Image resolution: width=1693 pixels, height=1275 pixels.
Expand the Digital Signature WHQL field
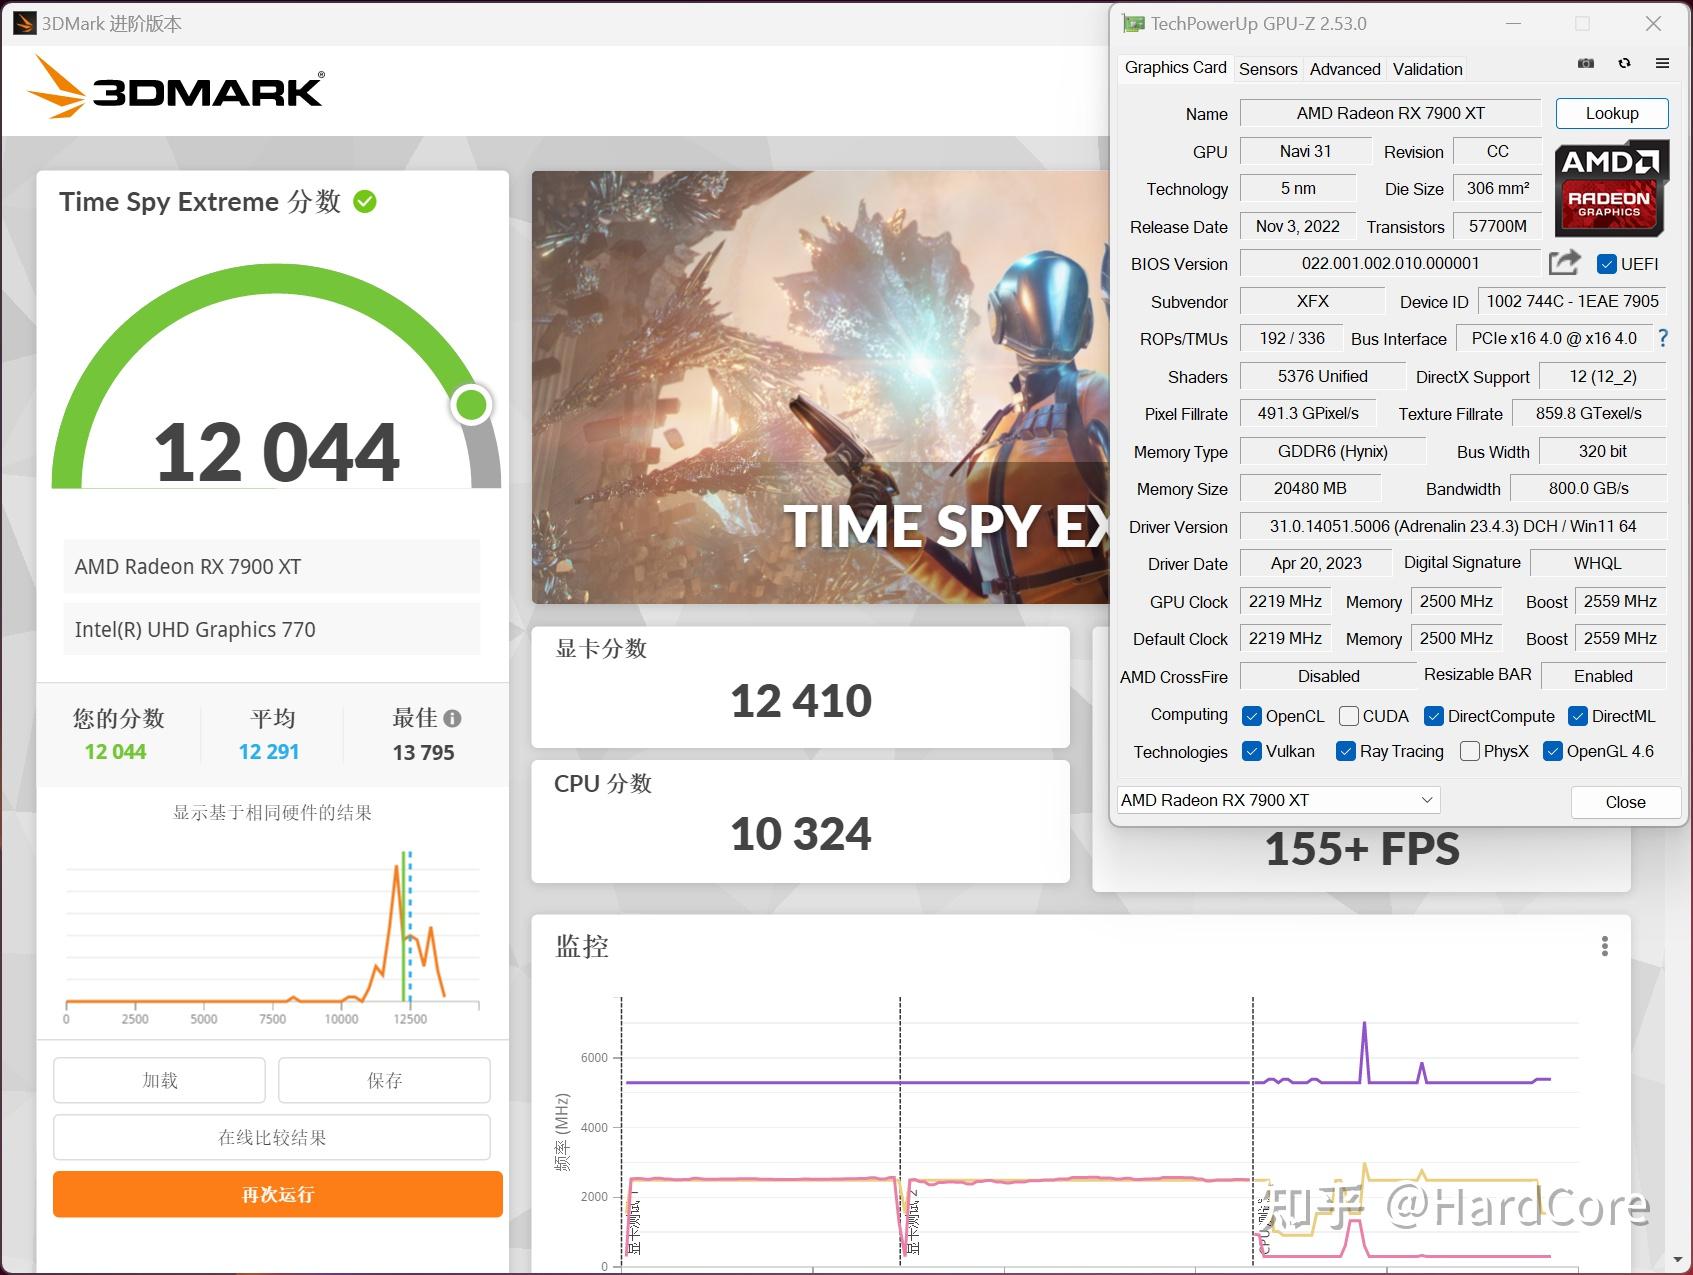pos(1597,562)
